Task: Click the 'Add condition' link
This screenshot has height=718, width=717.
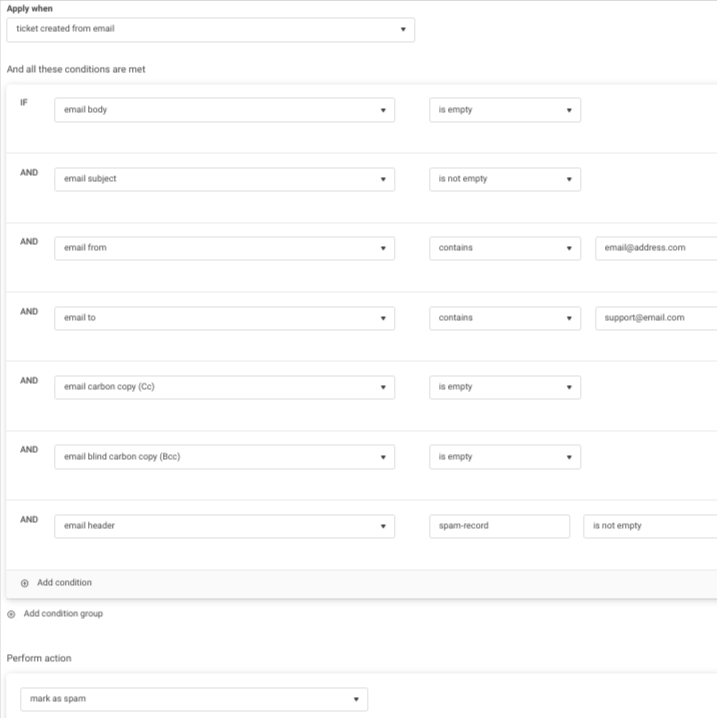Action: [64, 583]
